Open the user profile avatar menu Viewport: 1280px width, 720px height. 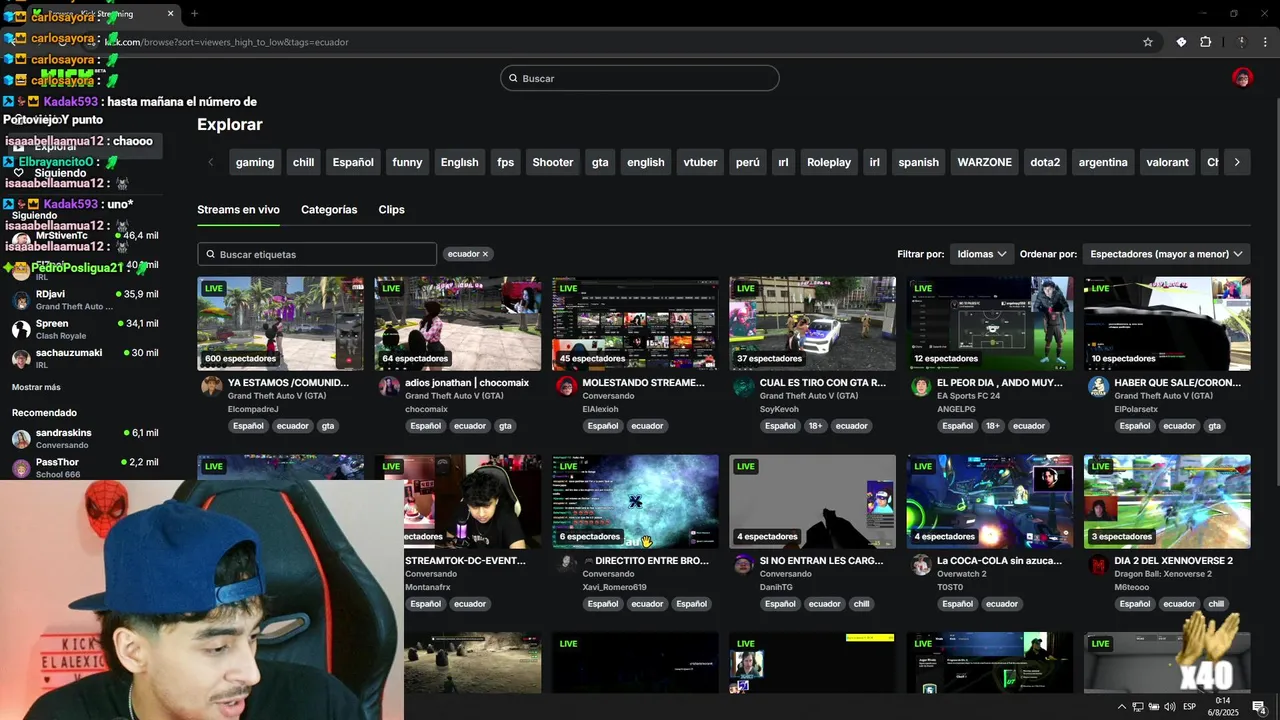pyautogui.click(x=1242, y=78)
